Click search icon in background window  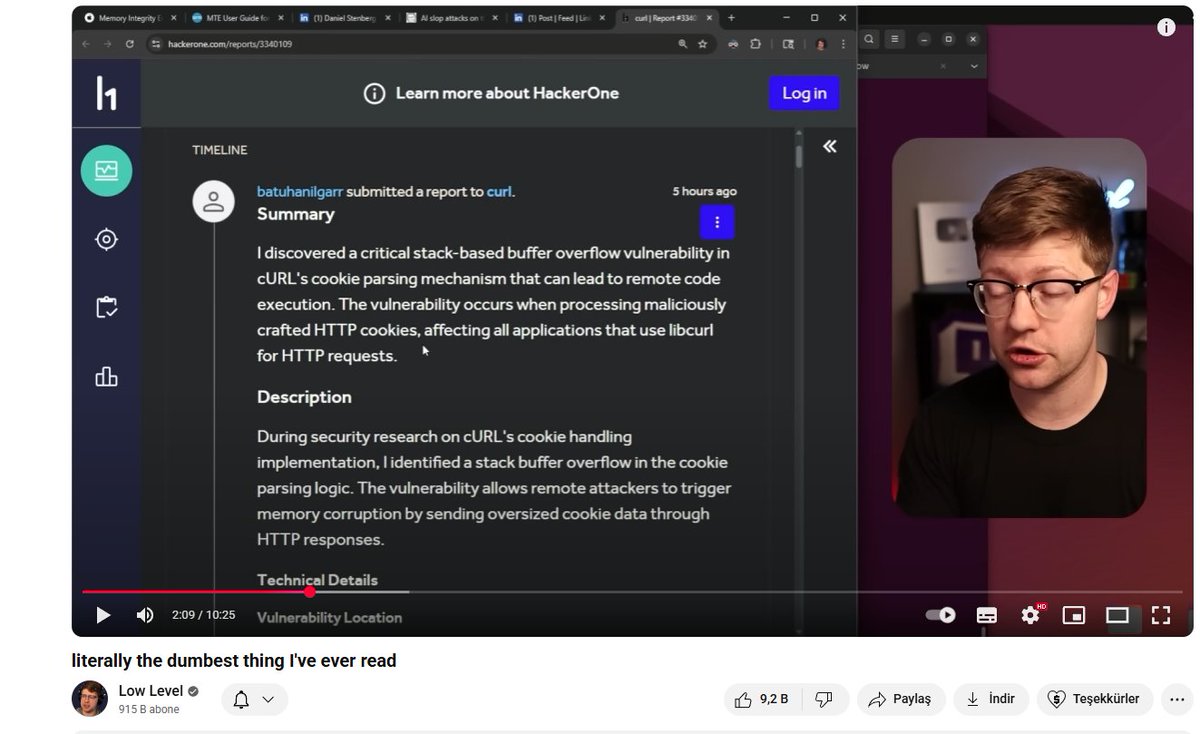(x=870, y=39)
